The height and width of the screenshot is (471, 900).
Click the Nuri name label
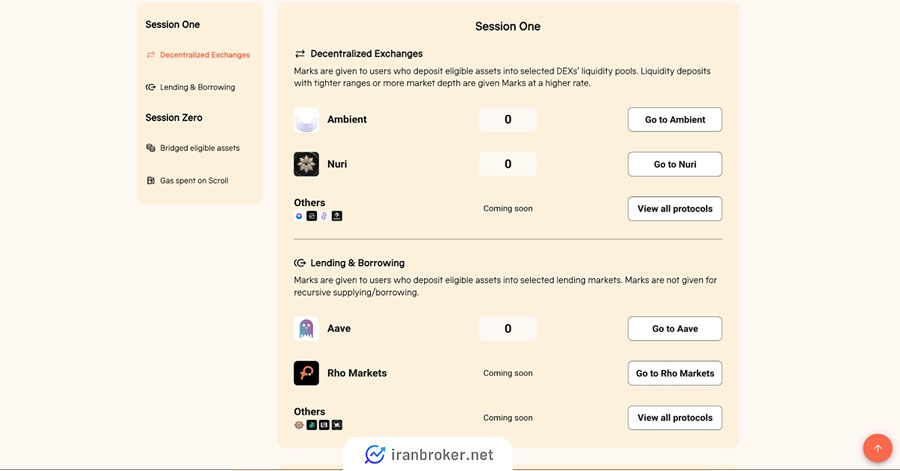(x=338, y=164)
